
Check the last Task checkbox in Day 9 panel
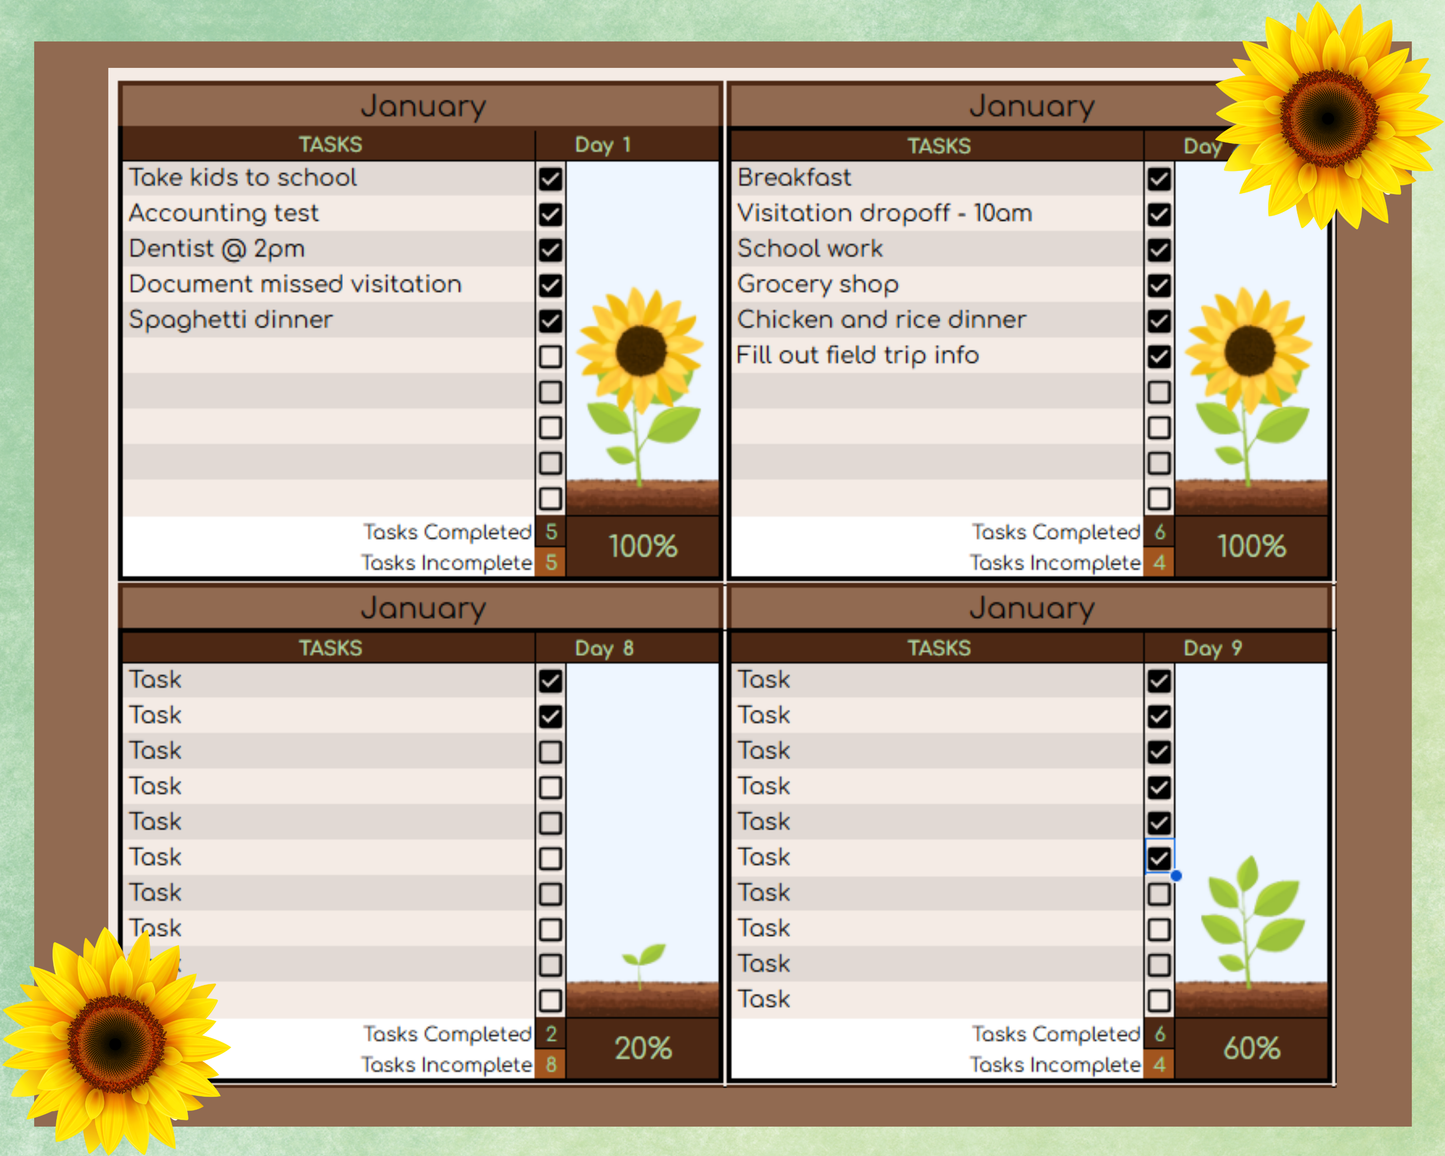1159,1000
